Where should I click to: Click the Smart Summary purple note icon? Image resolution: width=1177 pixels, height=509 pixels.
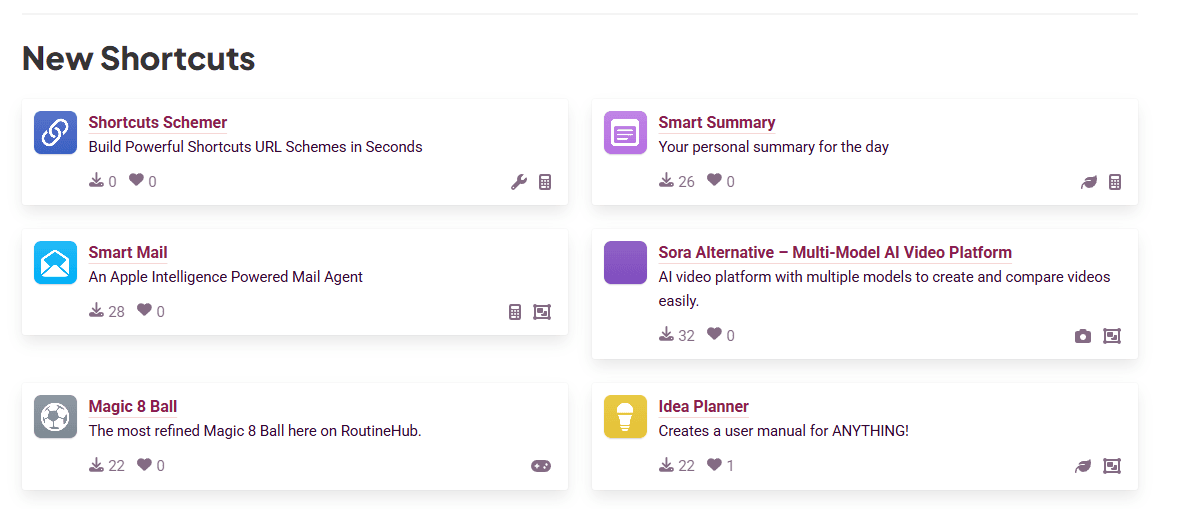click(x=625, y=133)
